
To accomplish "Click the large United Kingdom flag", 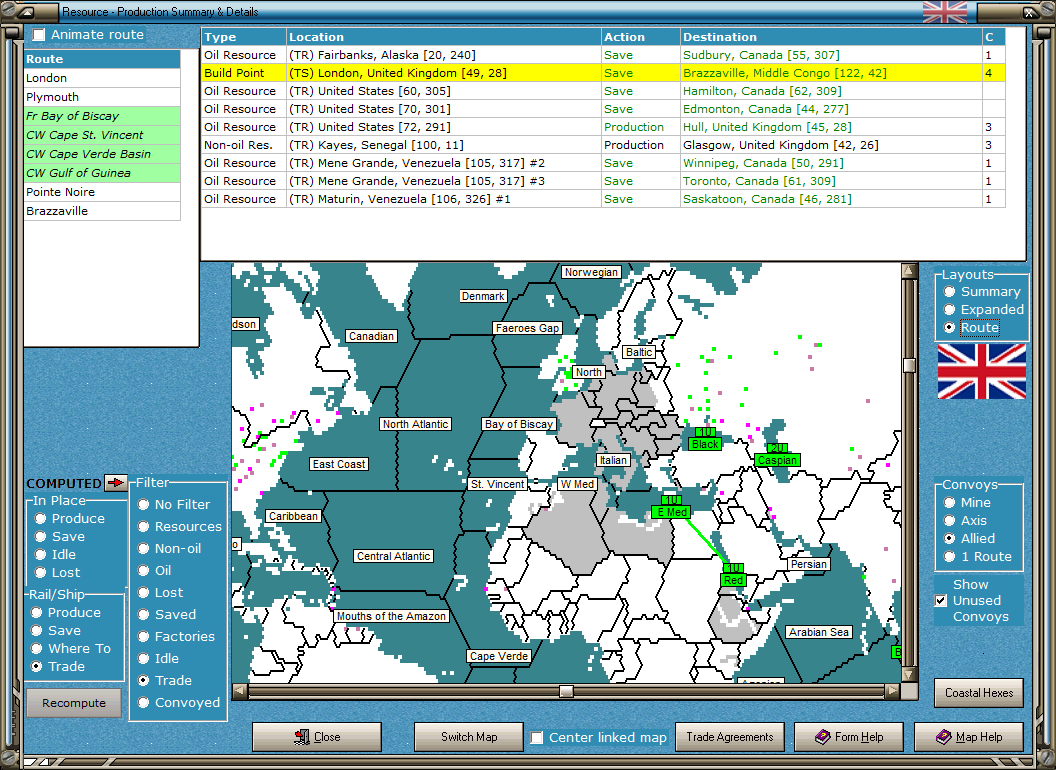I will tap(981, 371).
